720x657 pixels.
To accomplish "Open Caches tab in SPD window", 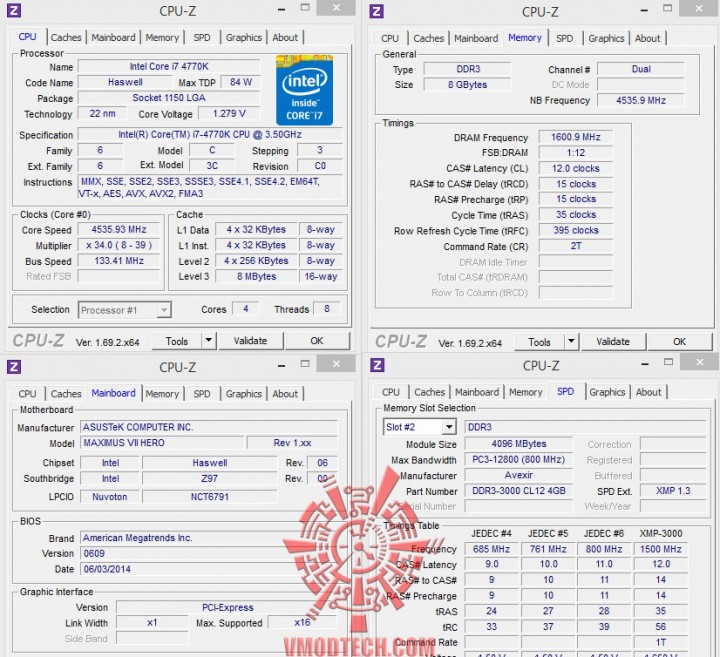I will (429, 393).
